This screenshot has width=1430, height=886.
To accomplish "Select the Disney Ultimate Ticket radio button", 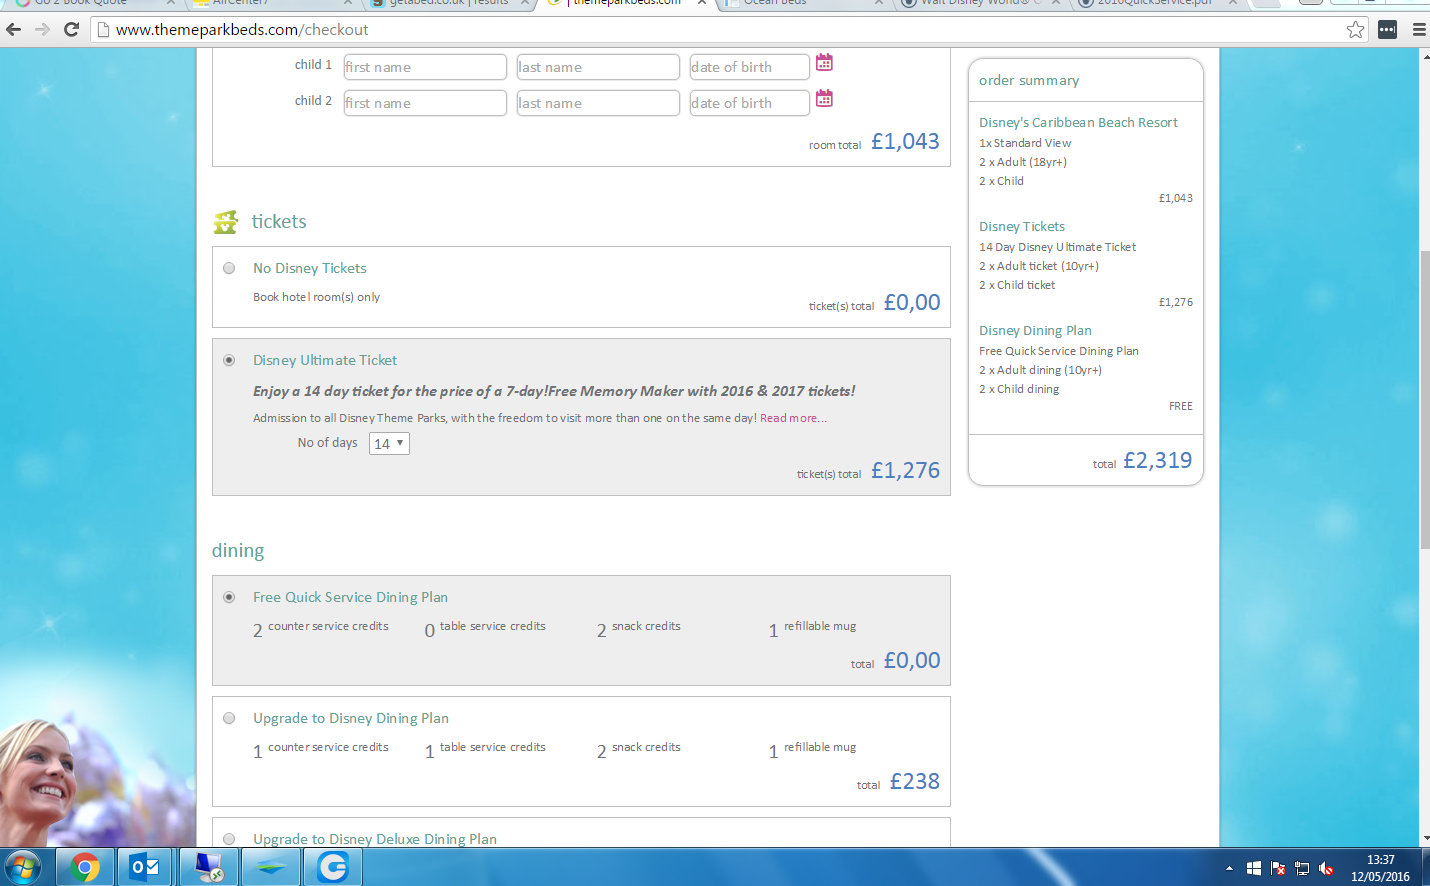I will pos(229,360).
